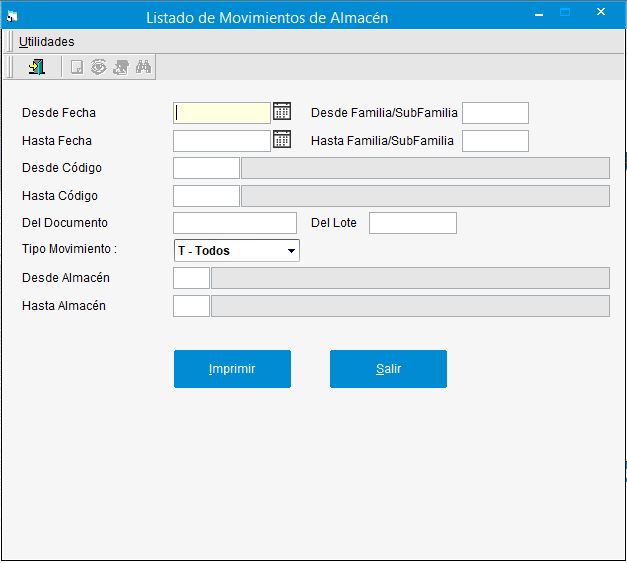
Task: Click the application icon in title bar
Action: (x=12, y=17)
